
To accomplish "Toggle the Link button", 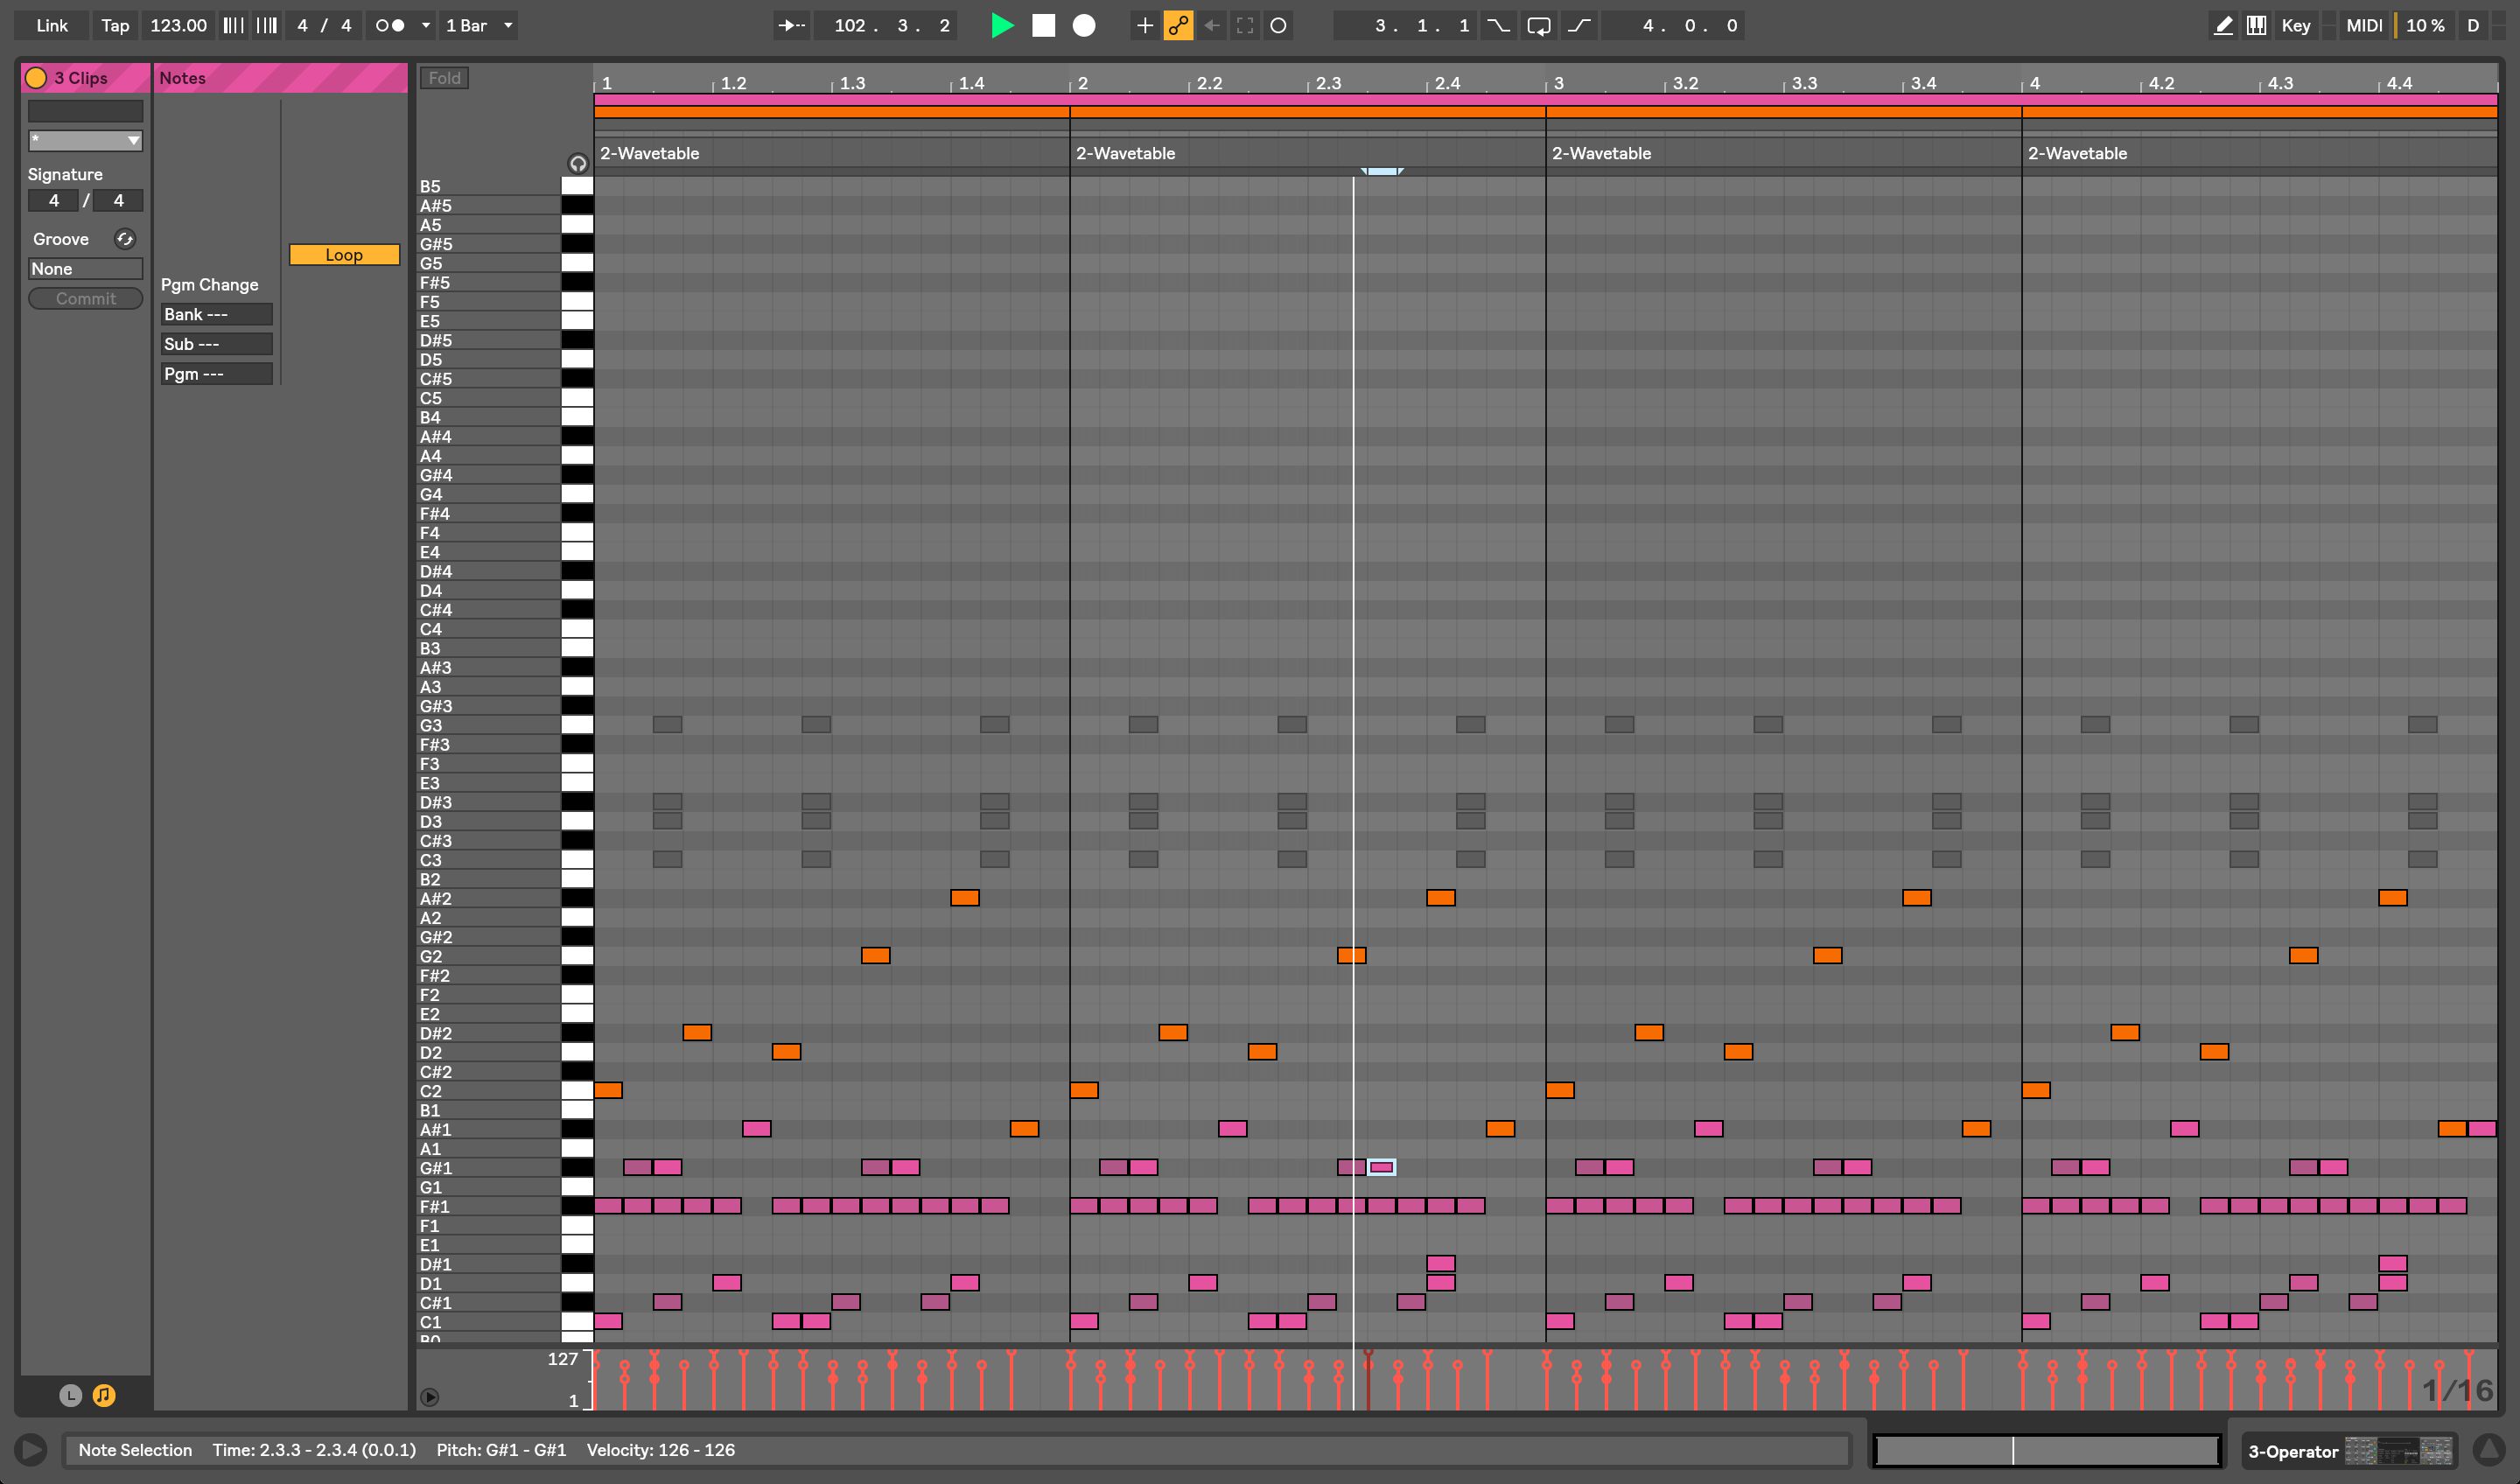I will coord(52,26).
